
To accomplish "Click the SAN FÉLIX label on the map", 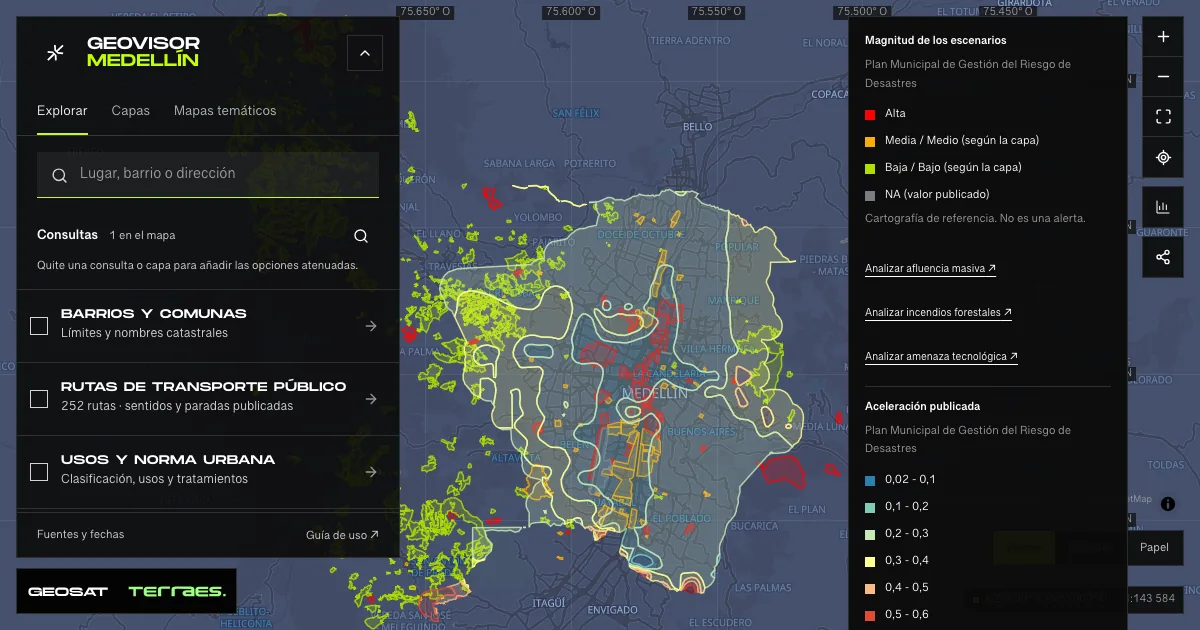I will (x=577, y=112).
